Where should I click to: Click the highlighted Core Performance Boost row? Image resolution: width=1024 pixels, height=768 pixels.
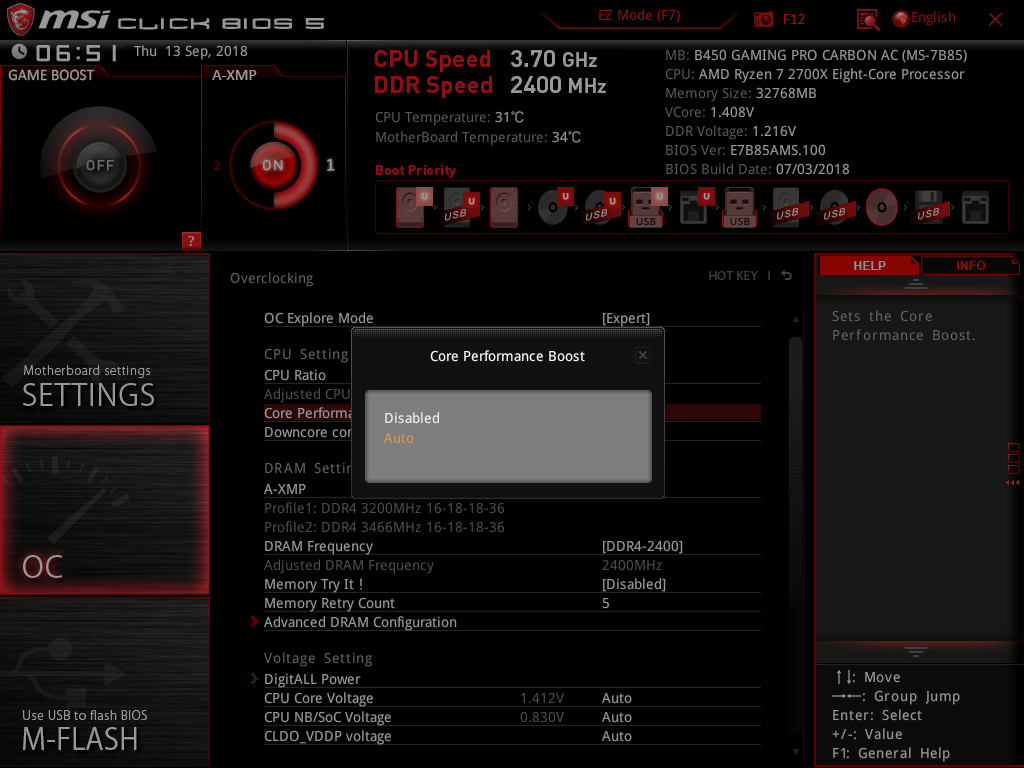[512, 413]
